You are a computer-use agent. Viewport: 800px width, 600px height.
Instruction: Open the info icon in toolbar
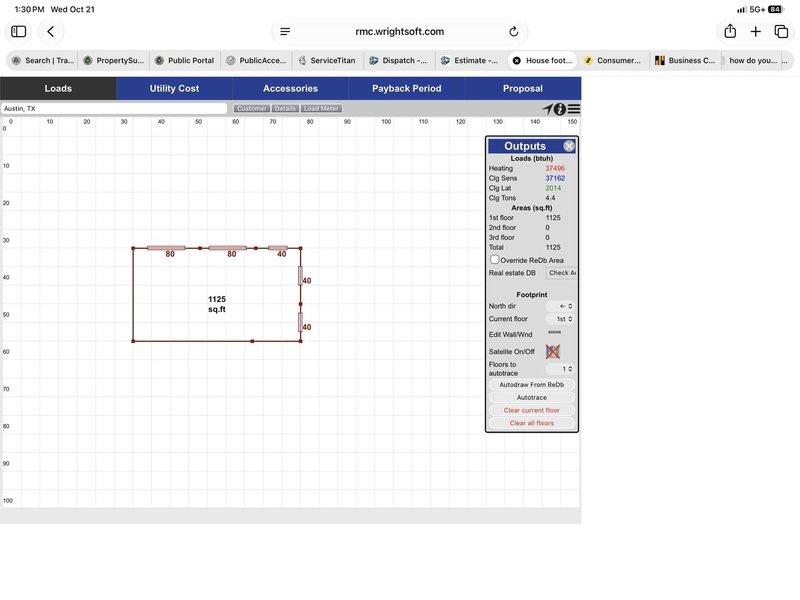pyautogui.click(x=560, y=109)
